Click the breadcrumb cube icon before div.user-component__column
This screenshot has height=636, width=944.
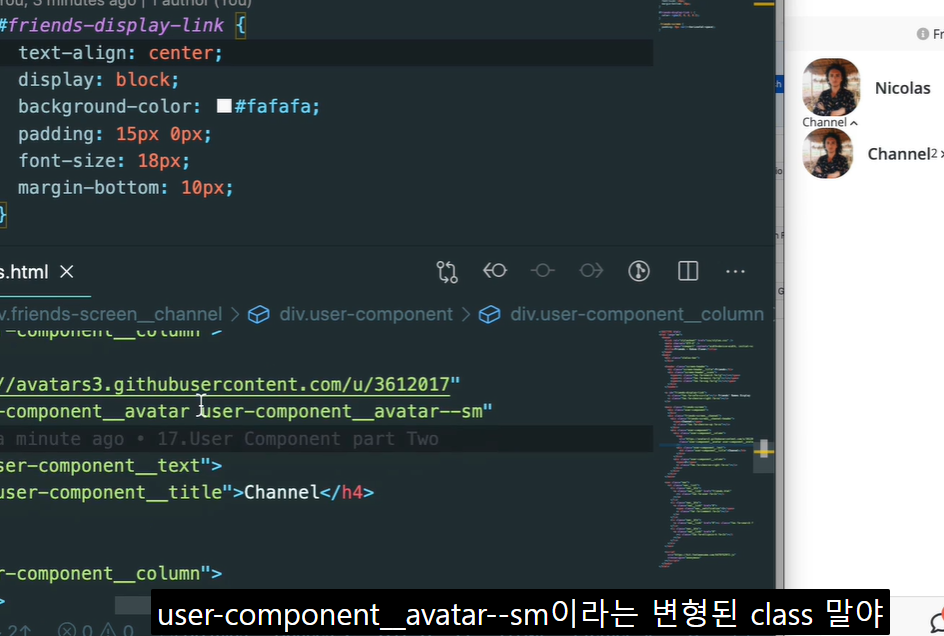click(489, 314)
